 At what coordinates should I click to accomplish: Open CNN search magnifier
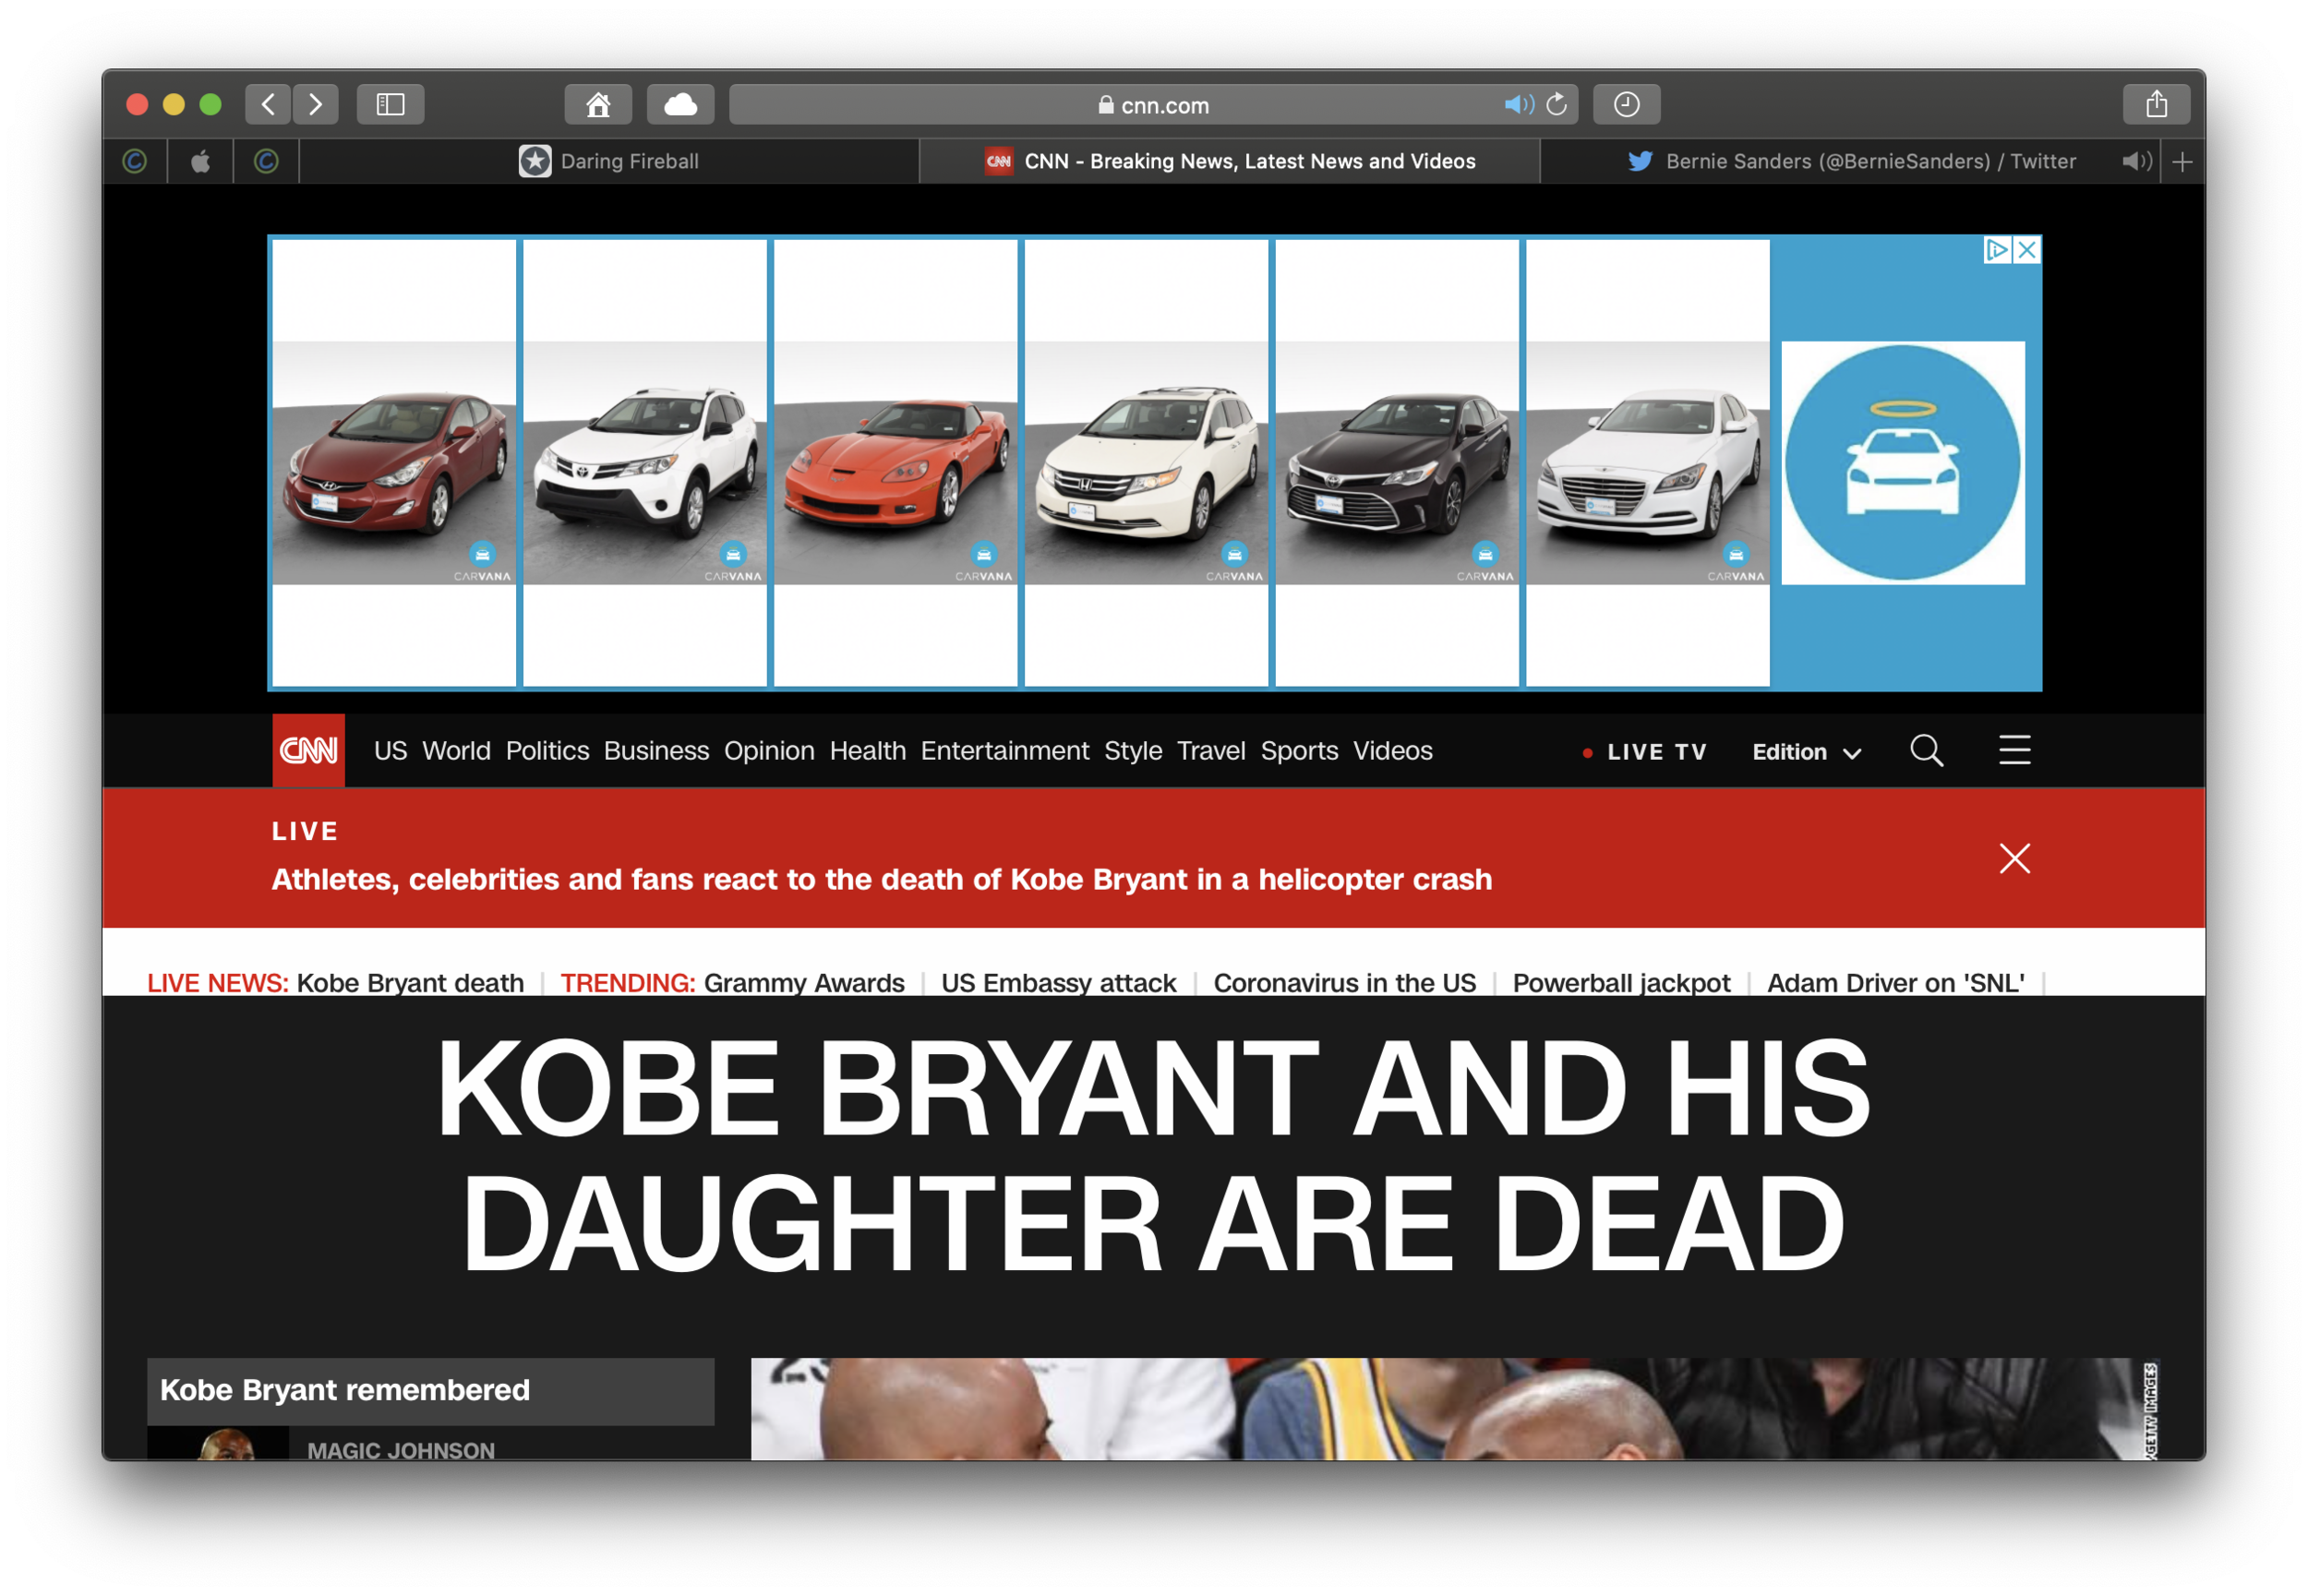tap(1926, 750)
